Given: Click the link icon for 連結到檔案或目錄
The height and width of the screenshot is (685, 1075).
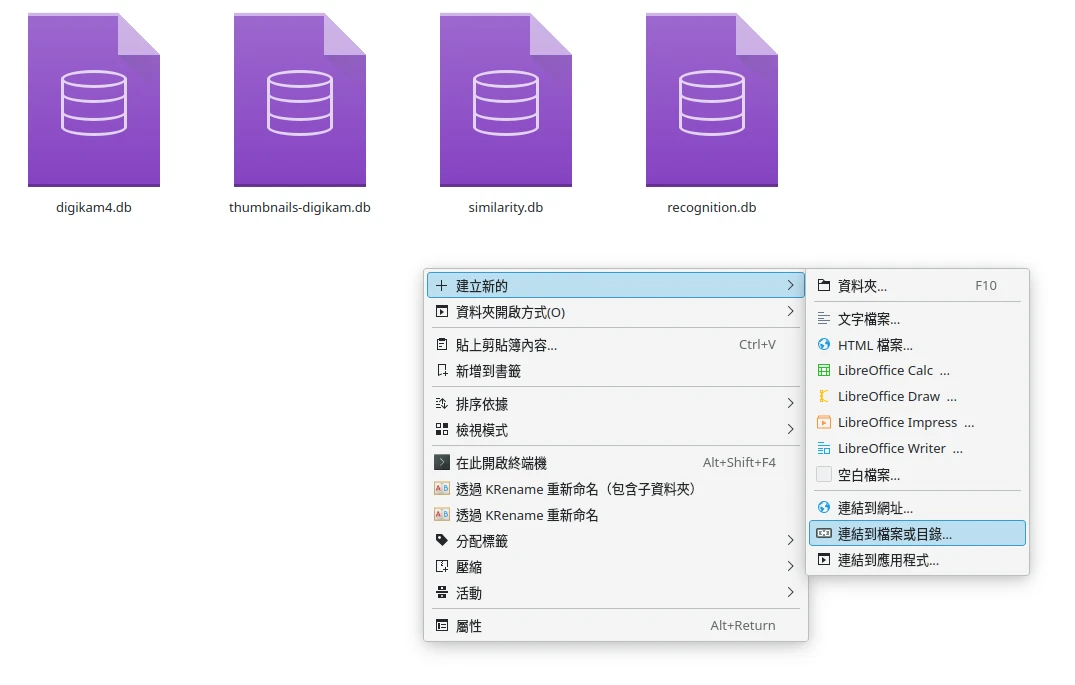Looking at the screenshot, I should point(823,533).
